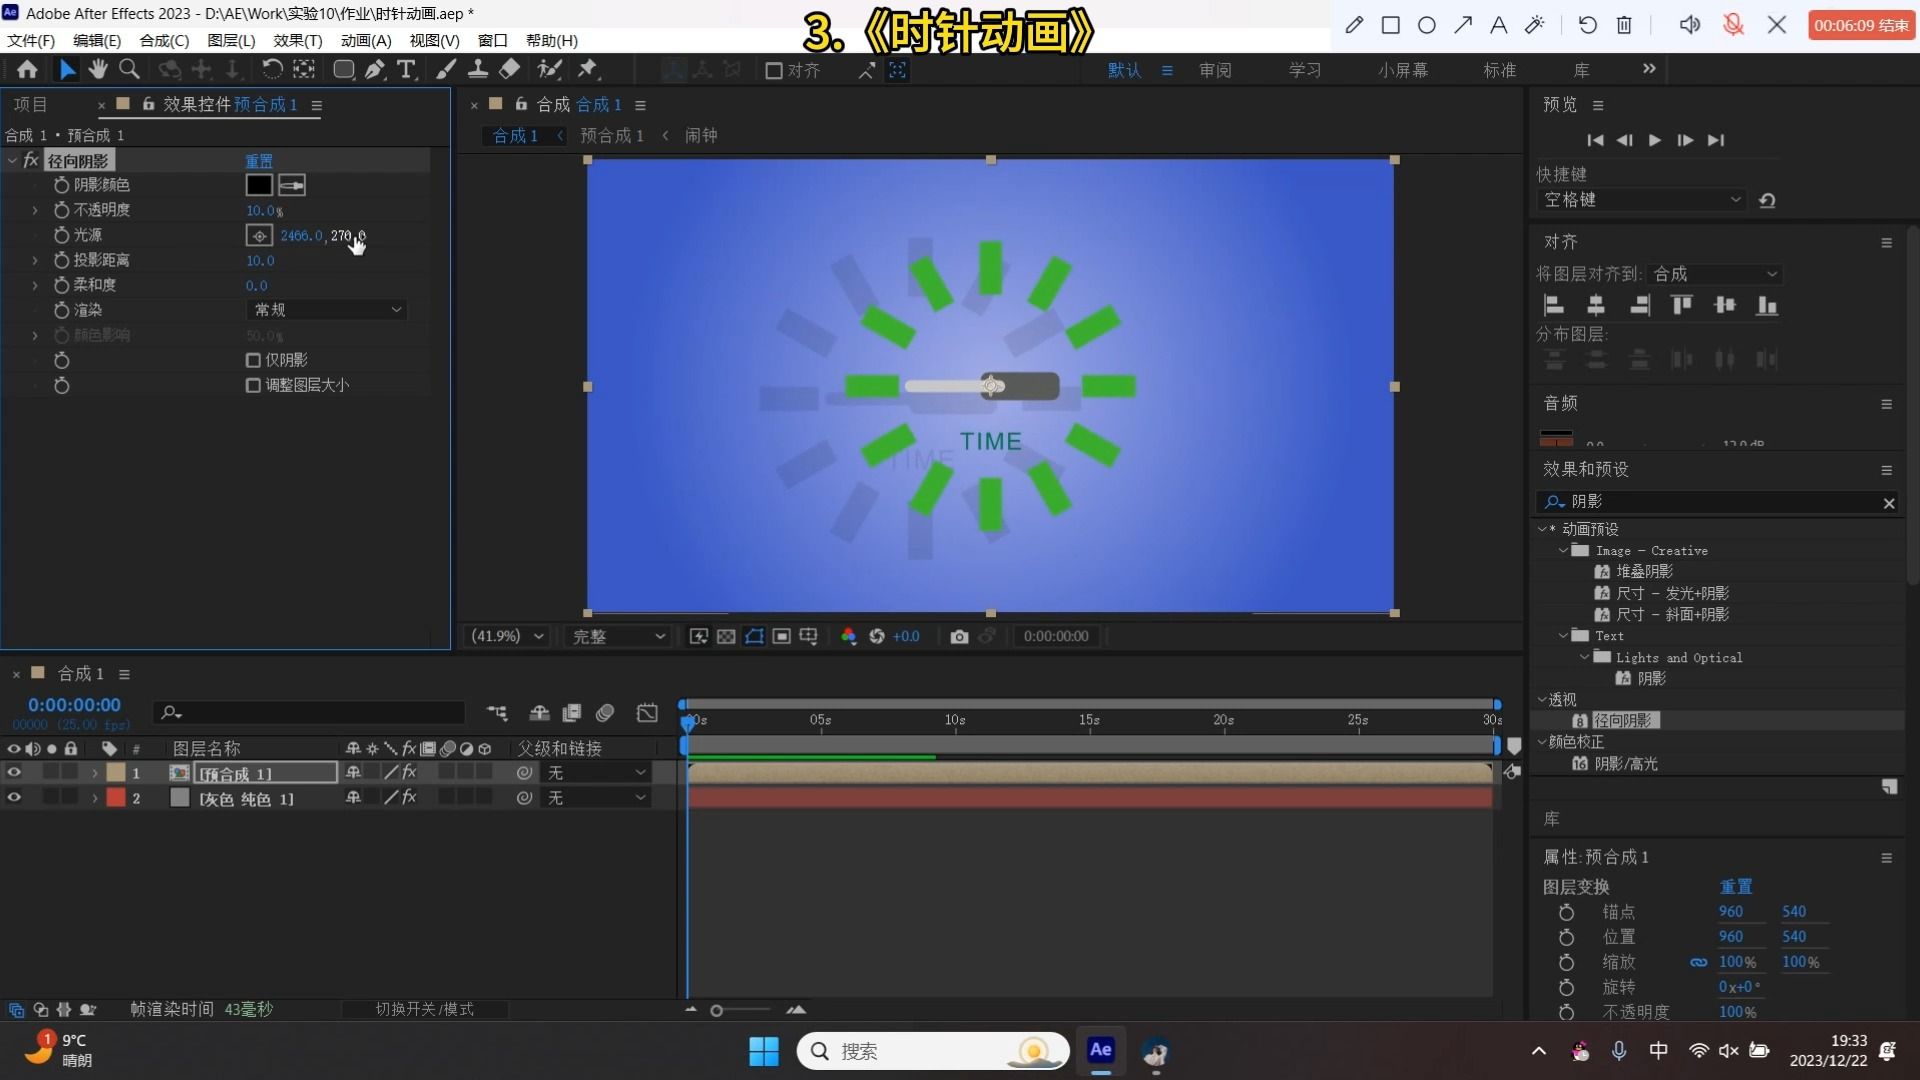
Task: Toggle mask and shape path visibility
Action: coord(754,636)
